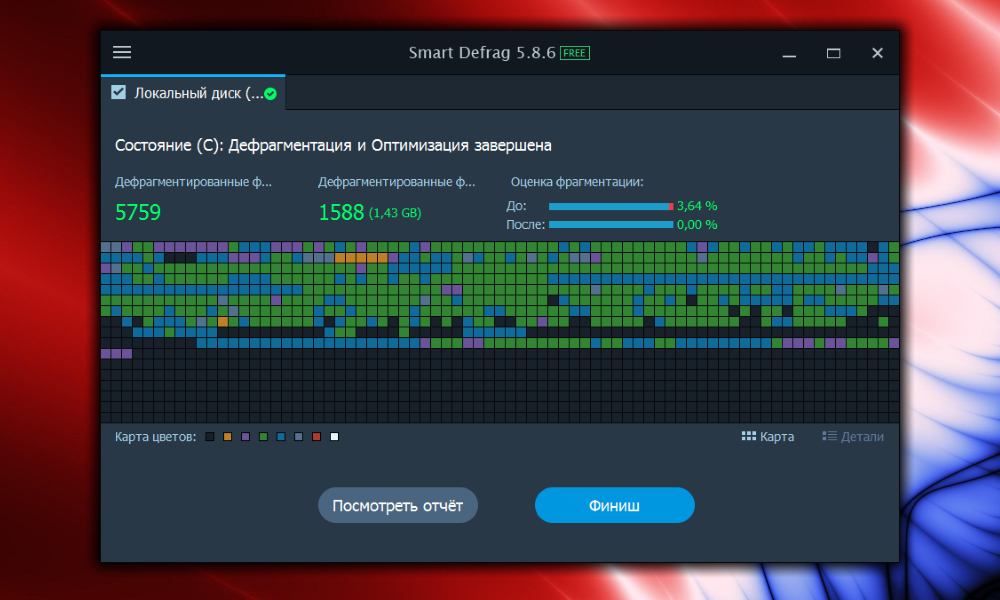
Task: Click the white legend color swatch
Action: (x=334, y=437)
